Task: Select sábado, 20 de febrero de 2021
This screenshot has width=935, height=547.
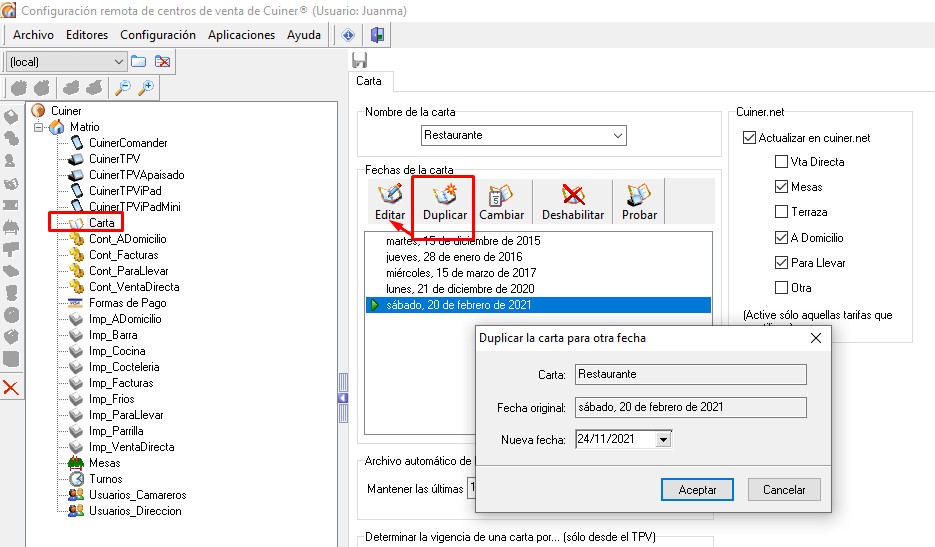Action: (538, 305)
